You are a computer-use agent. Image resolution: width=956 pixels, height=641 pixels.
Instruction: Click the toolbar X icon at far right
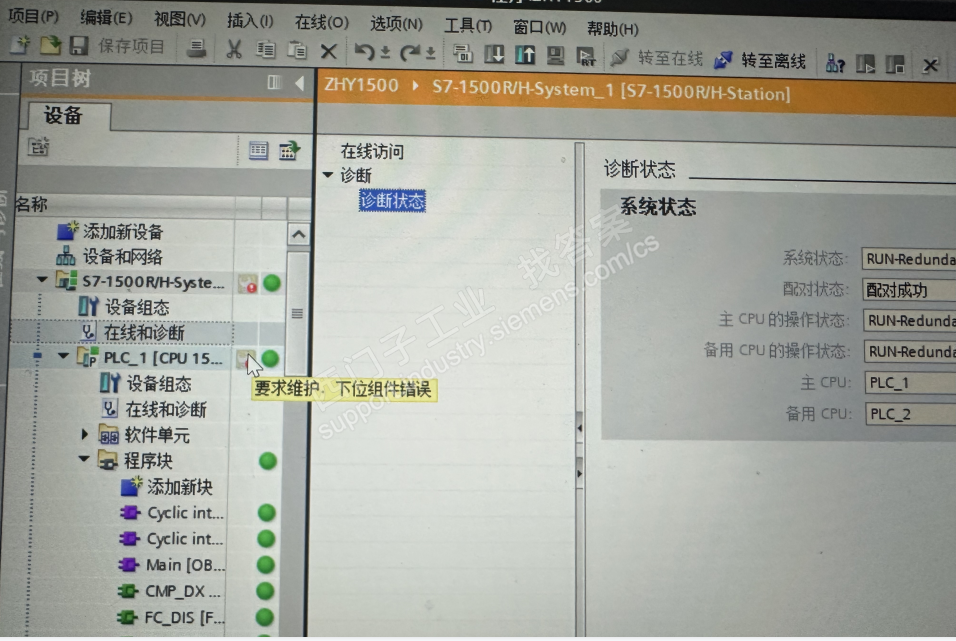(930, 65)
